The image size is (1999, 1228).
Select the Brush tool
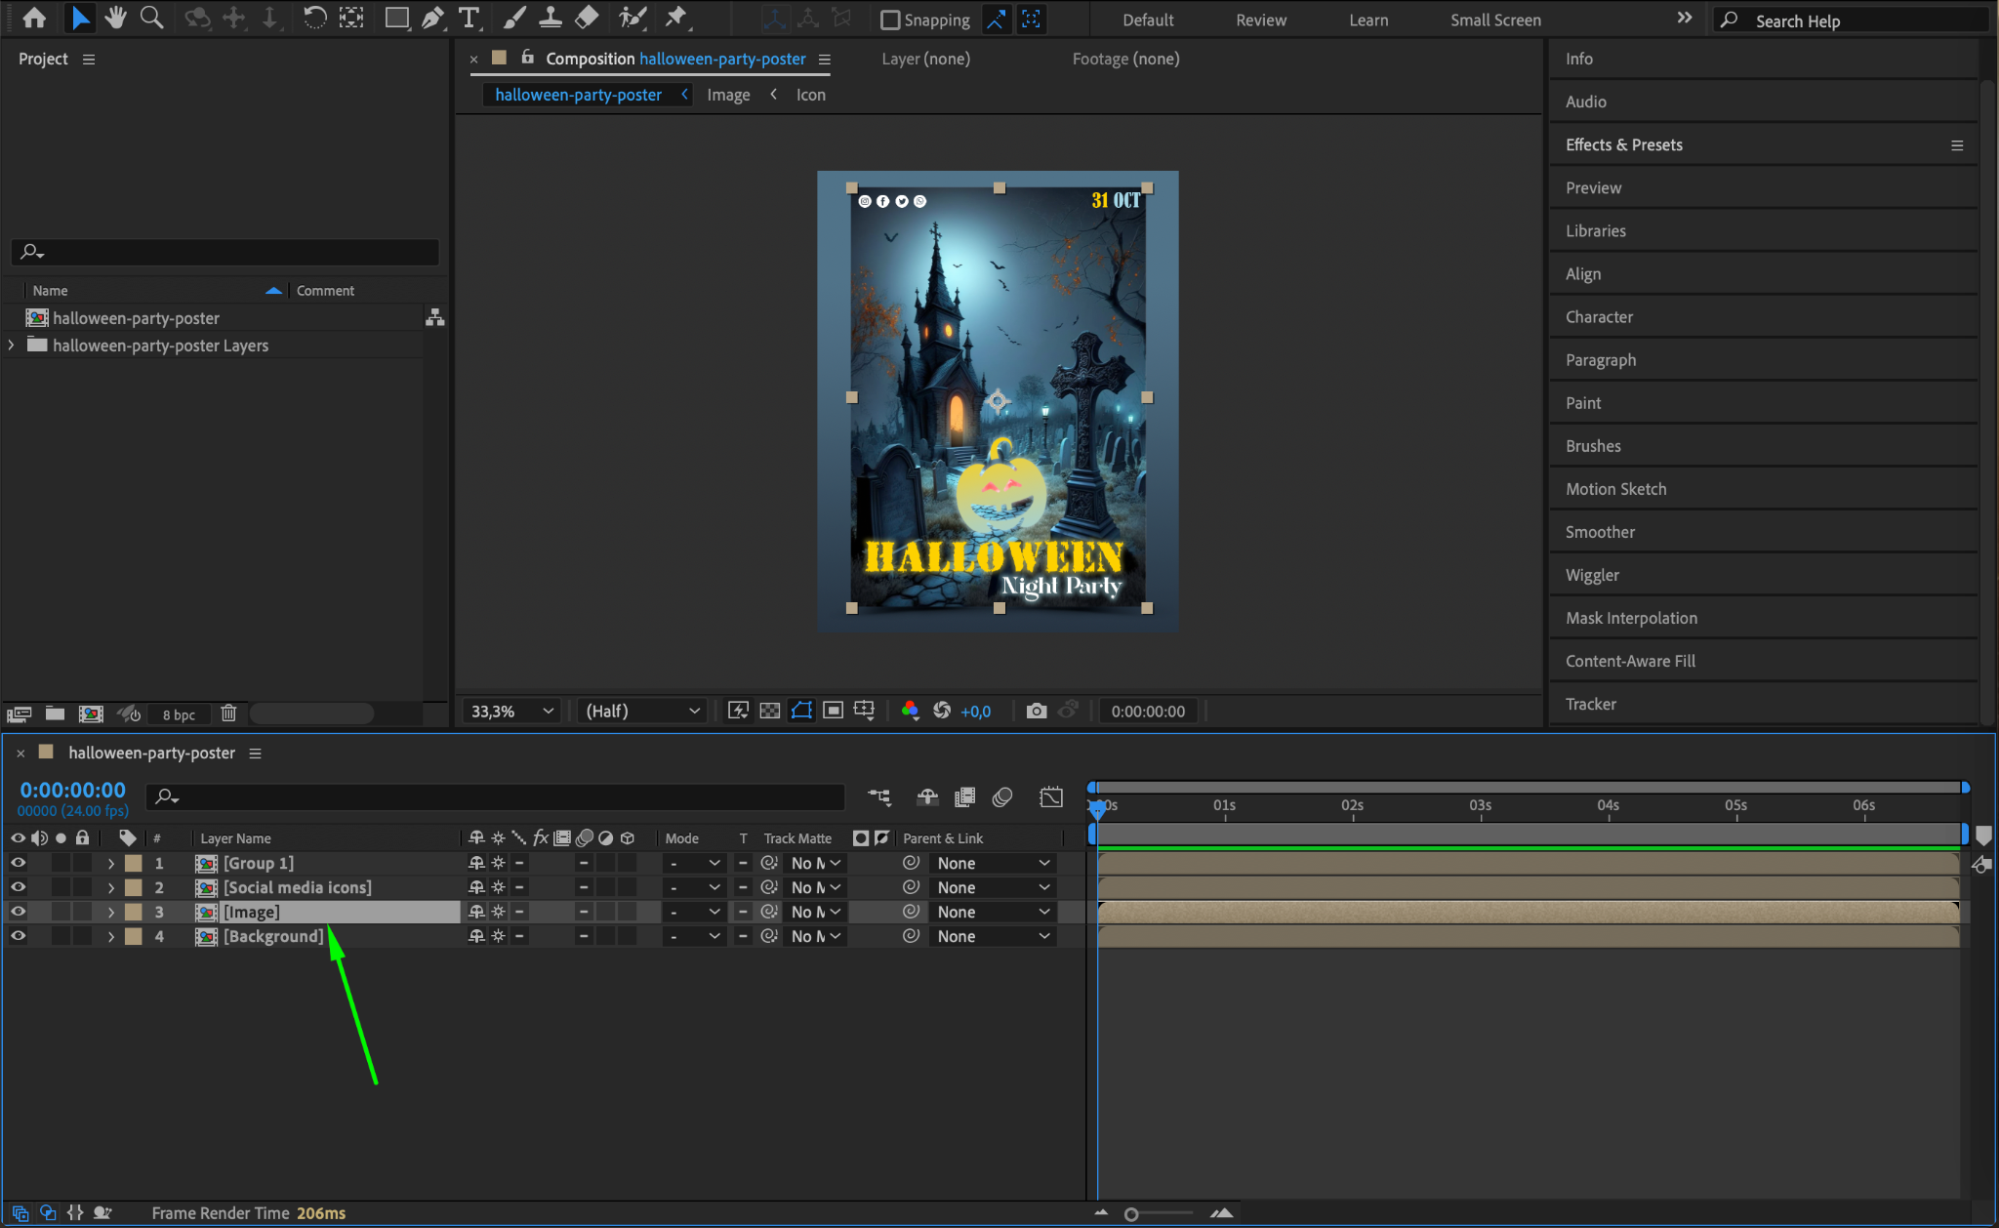[514, 17]
